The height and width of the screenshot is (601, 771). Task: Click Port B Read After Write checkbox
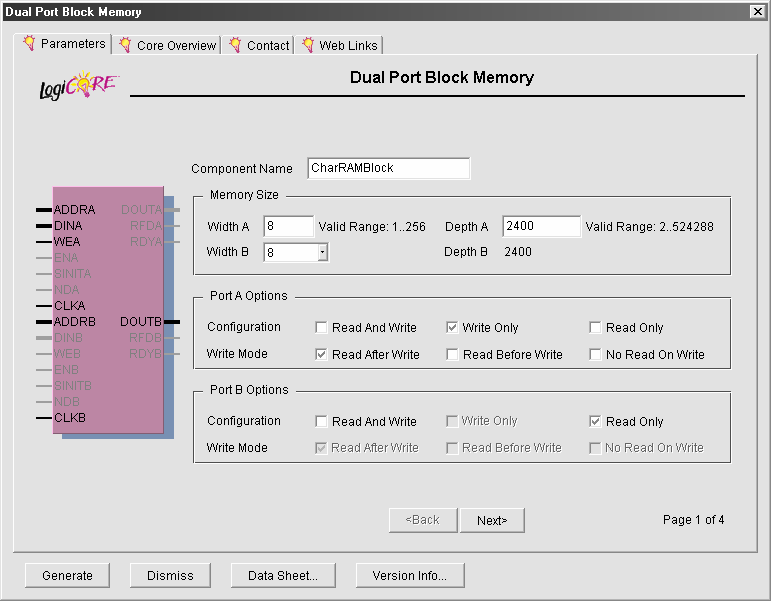tap(321, 448)
